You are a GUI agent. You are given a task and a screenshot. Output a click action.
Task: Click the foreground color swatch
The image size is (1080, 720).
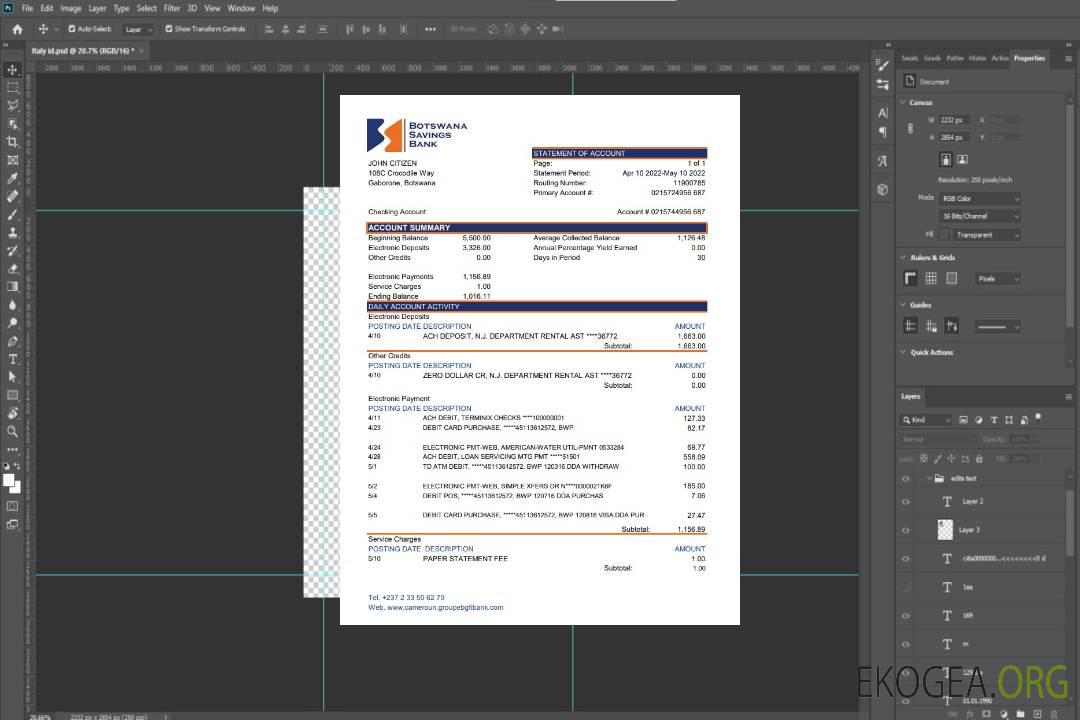click(x=10, y=481)
